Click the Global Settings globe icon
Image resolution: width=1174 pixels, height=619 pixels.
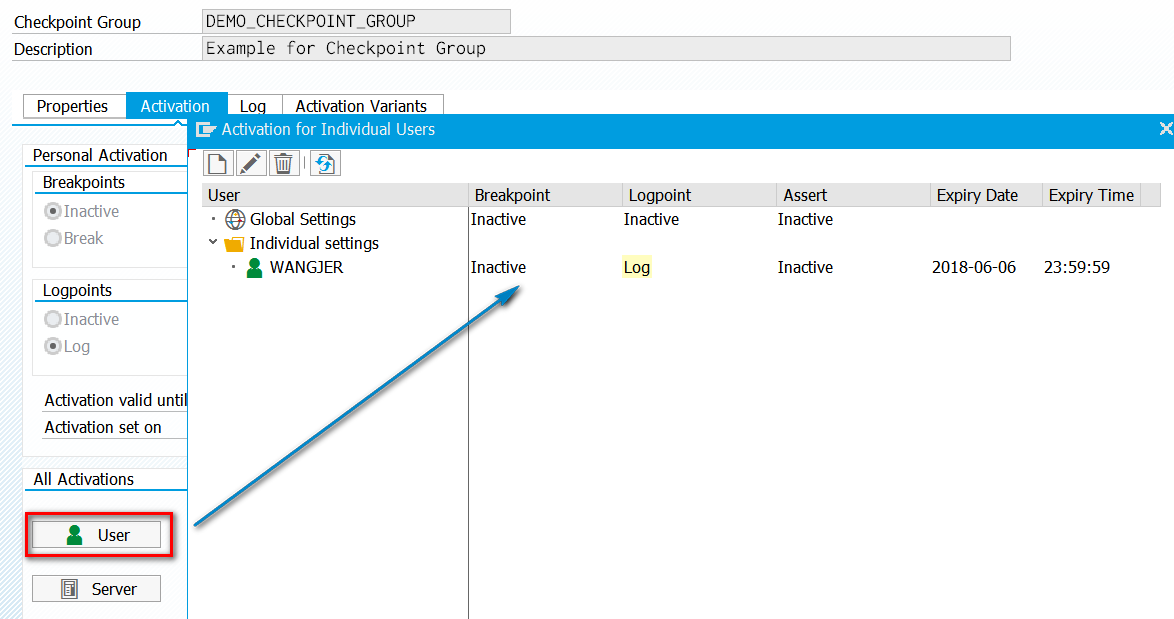point(235,219)
